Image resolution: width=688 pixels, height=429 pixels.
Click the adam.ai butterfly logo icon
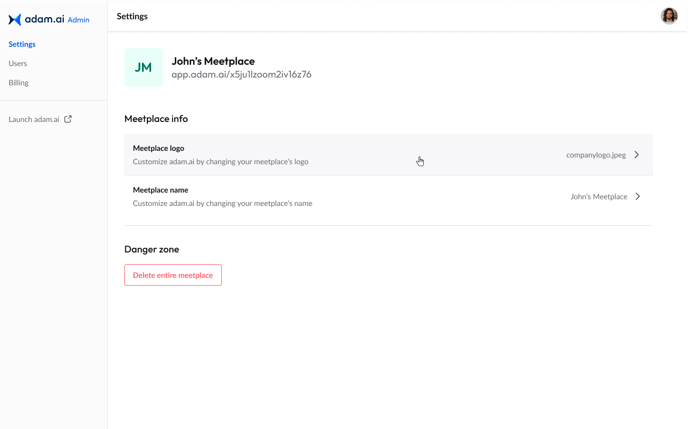pos(14,19)
